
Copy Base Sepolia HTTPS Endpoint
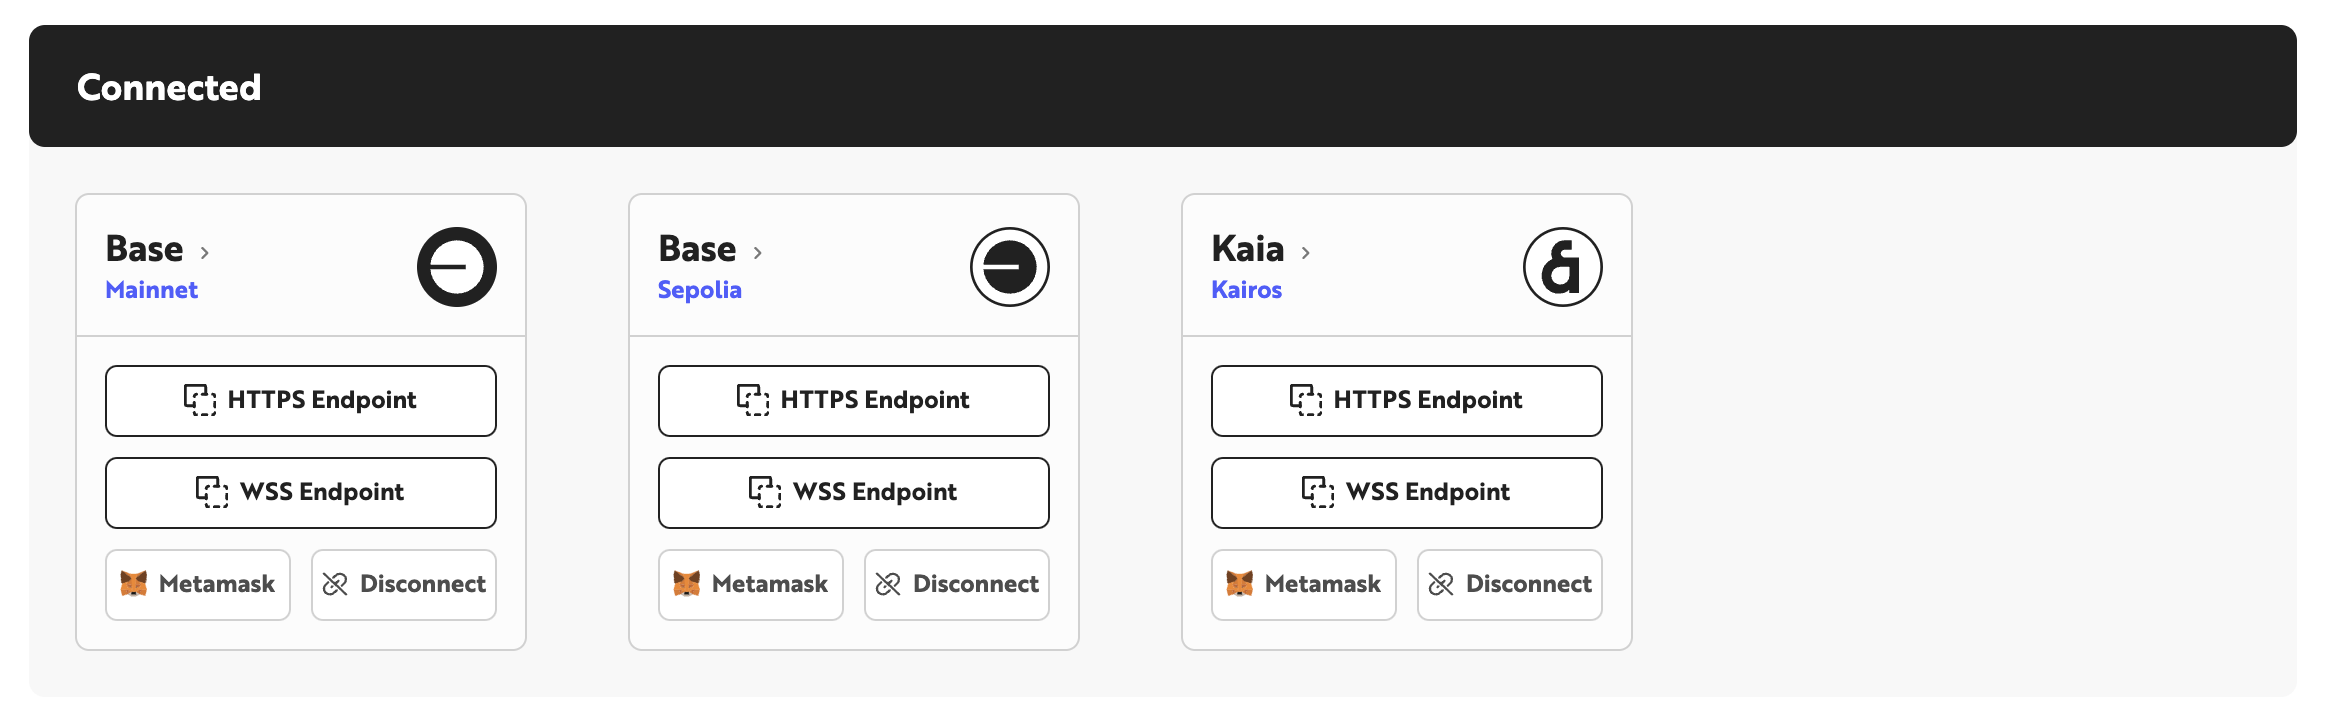(x=854, y=401)
